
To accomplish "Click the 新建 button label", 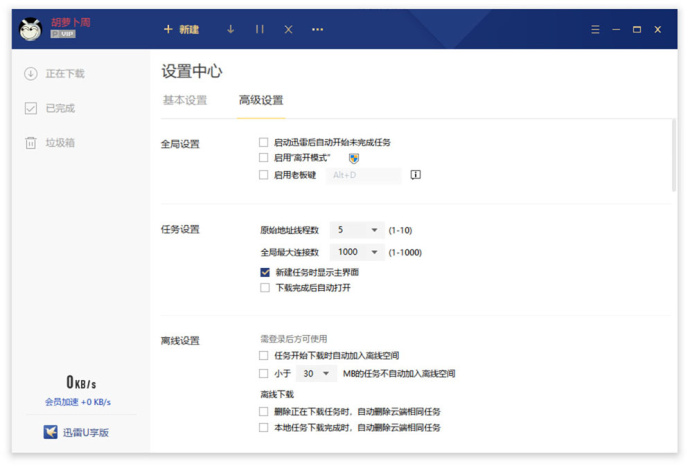I will [189, 29].
